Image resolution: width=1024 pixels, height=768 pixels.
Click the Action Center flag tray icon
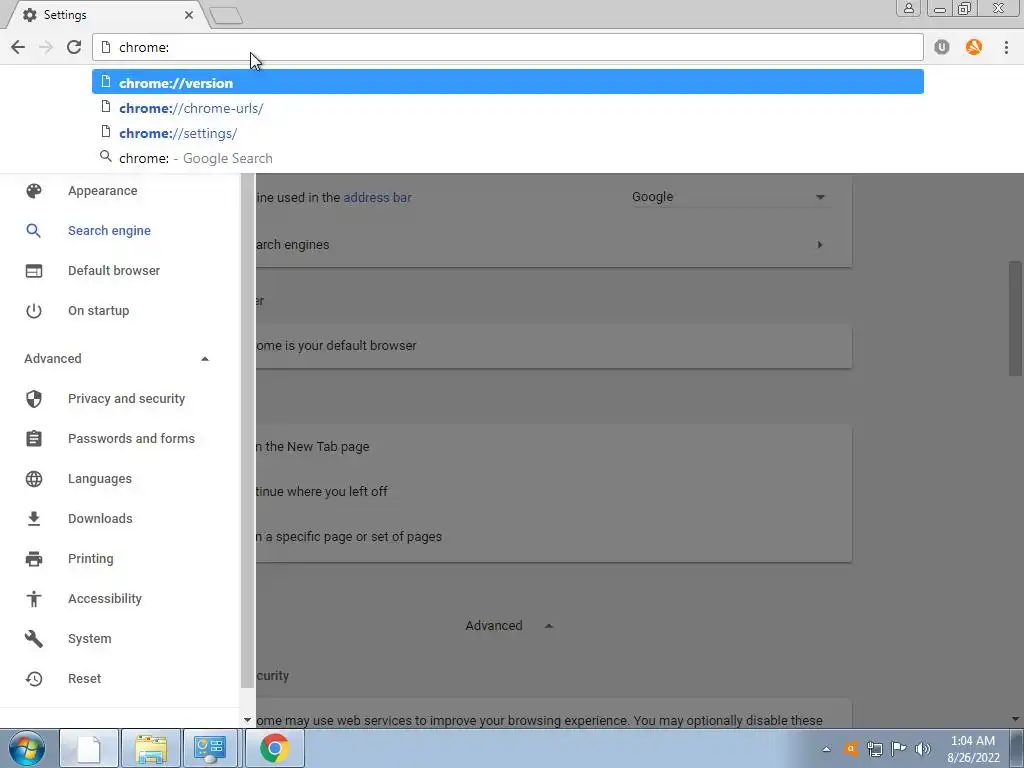(899, 748)
